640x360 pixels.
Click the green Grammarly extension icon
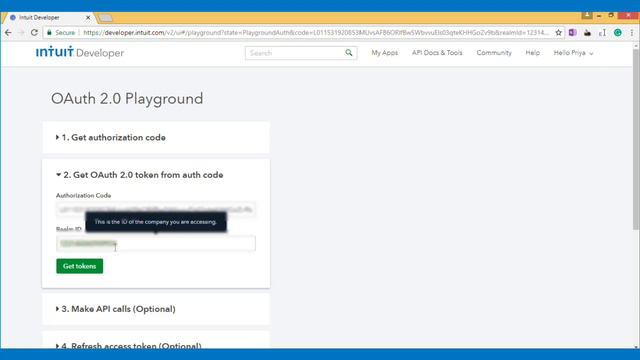tap(618, 33)
